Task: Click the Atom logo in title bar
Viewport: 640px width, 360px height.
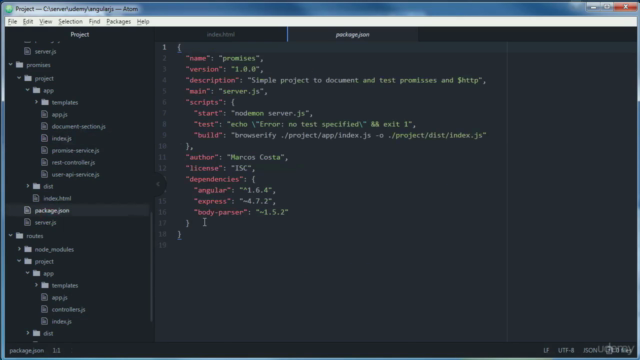Action: coord(9,9)
